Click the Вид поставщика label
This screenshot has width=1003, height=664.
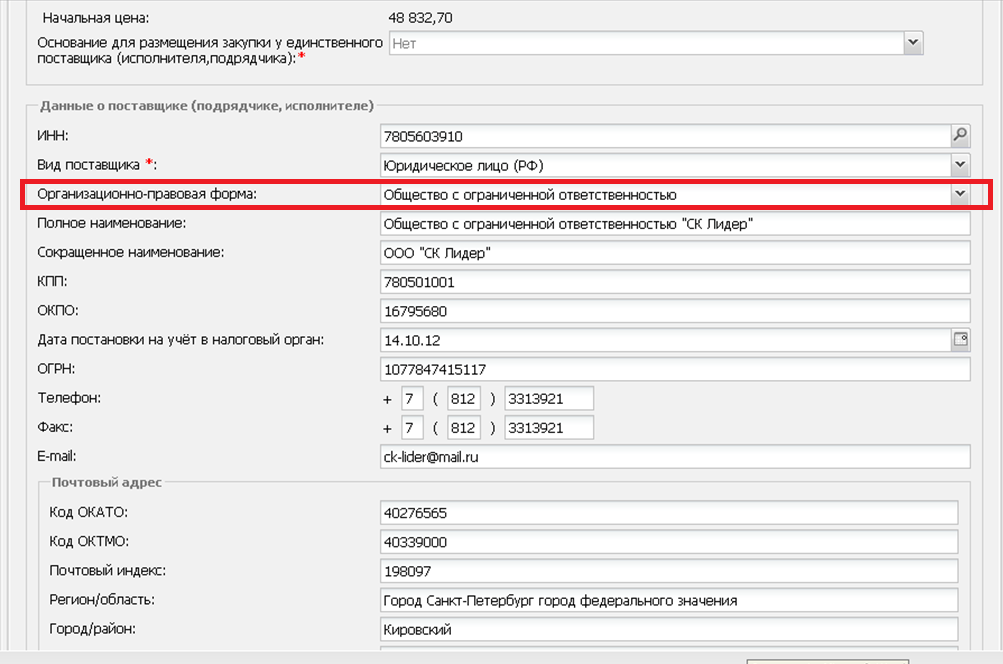point(97,164)
